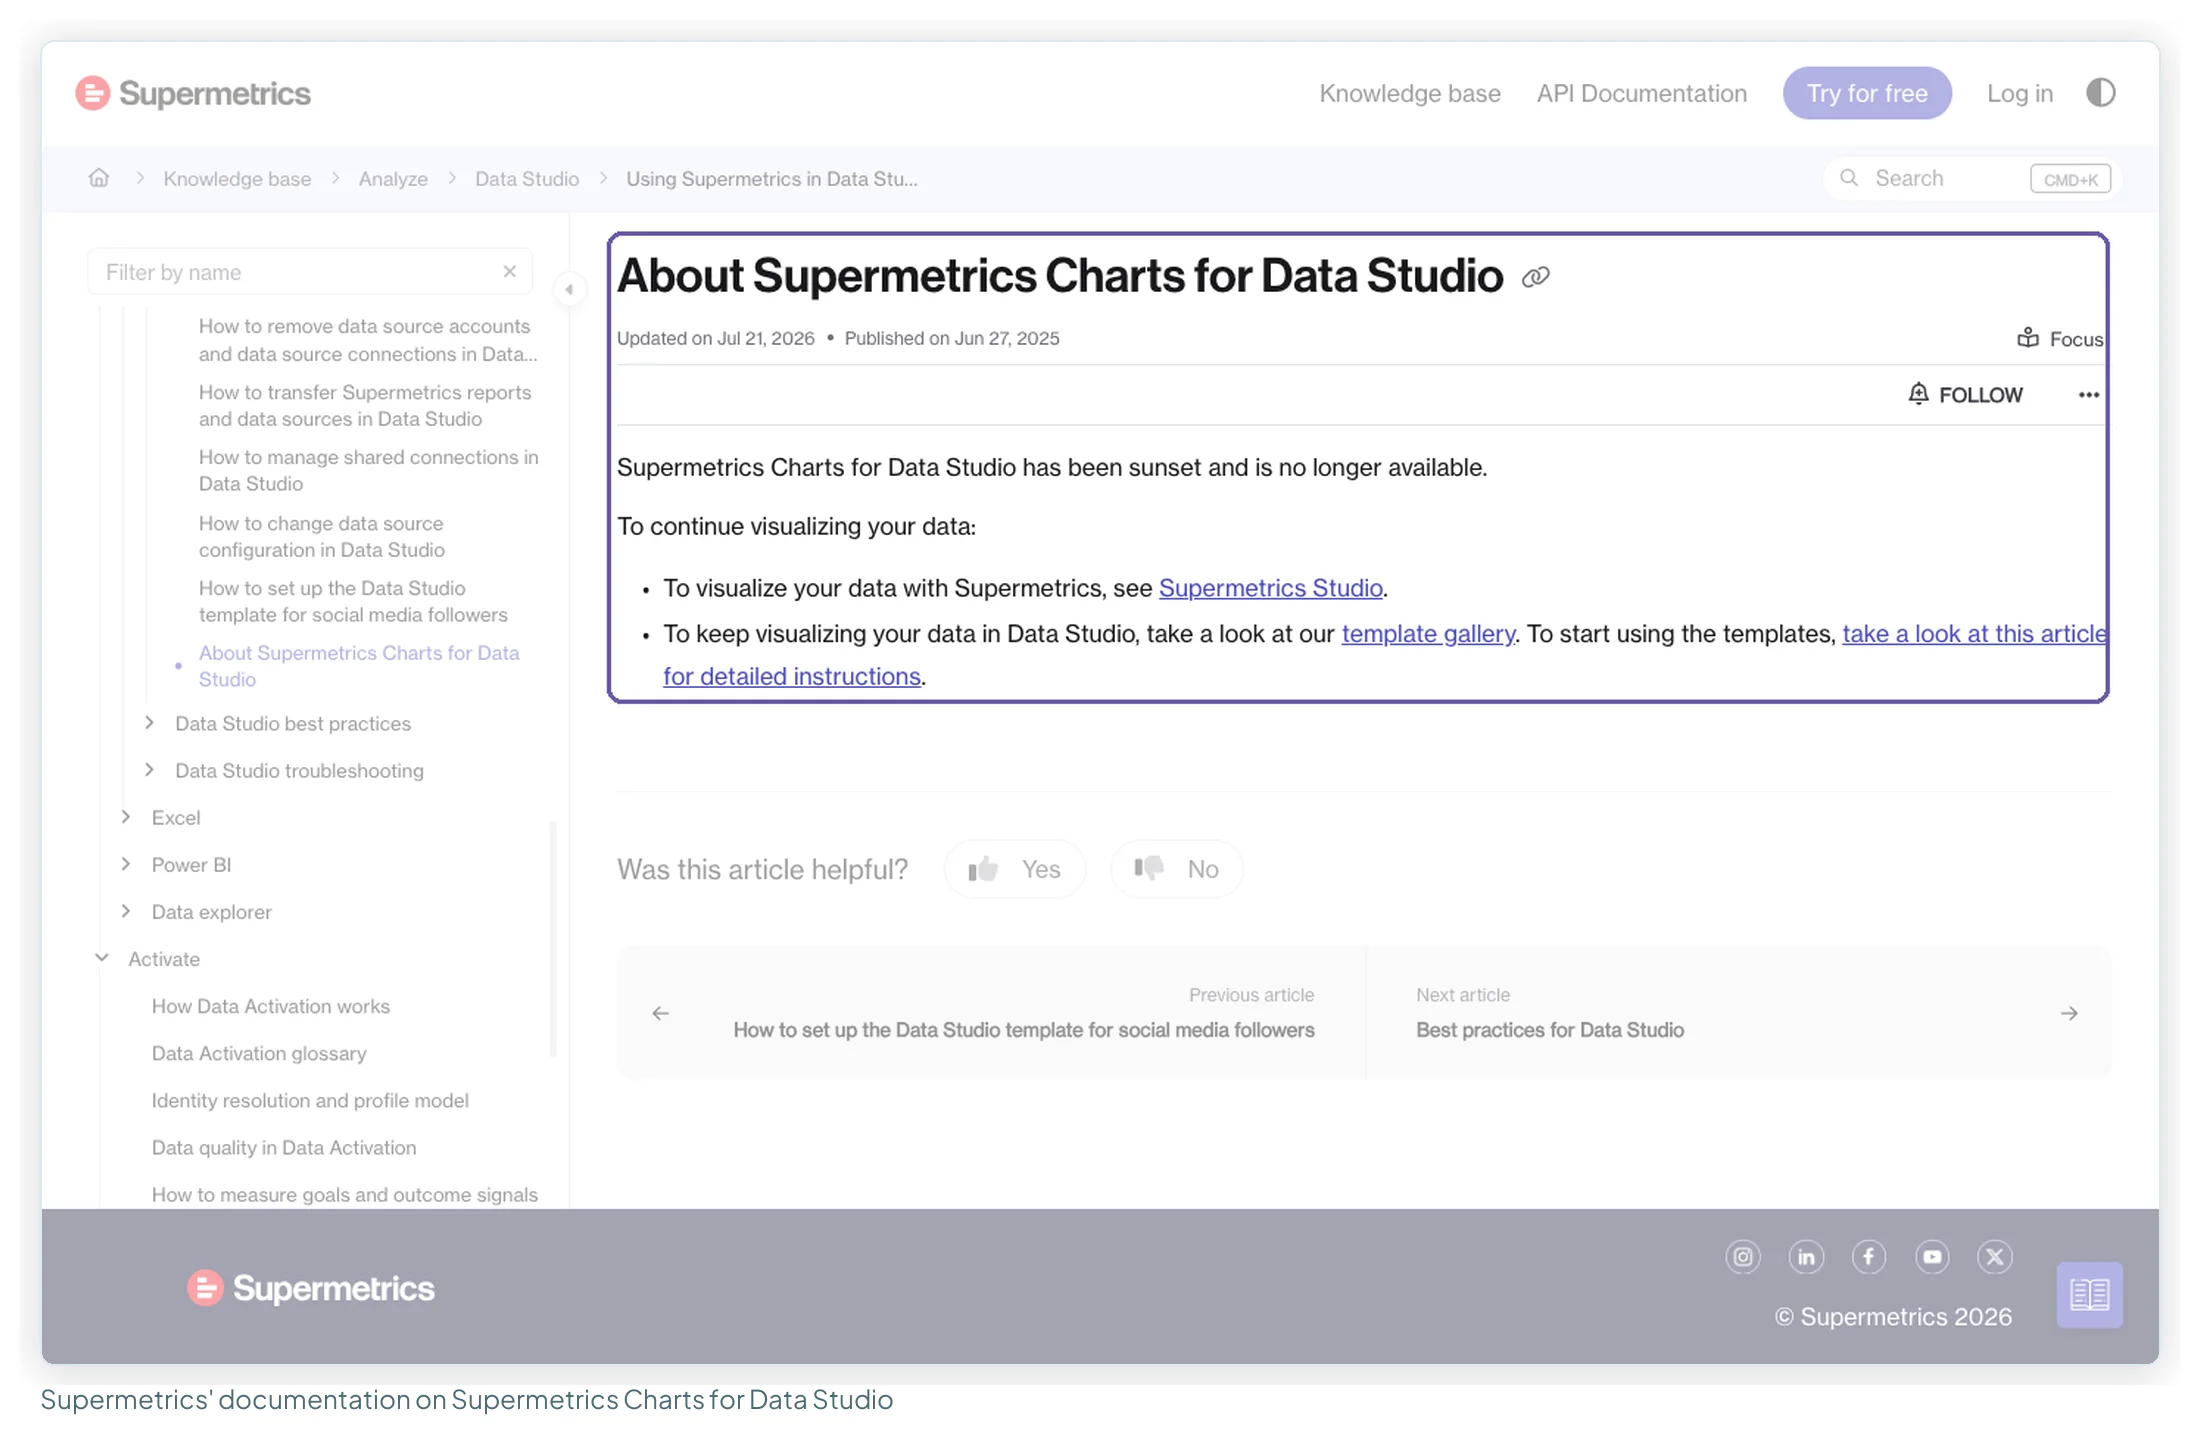The image size is (2200, 1439).
Task: Go to the Data Studio breadcrumb
Action: pos(527,178)
